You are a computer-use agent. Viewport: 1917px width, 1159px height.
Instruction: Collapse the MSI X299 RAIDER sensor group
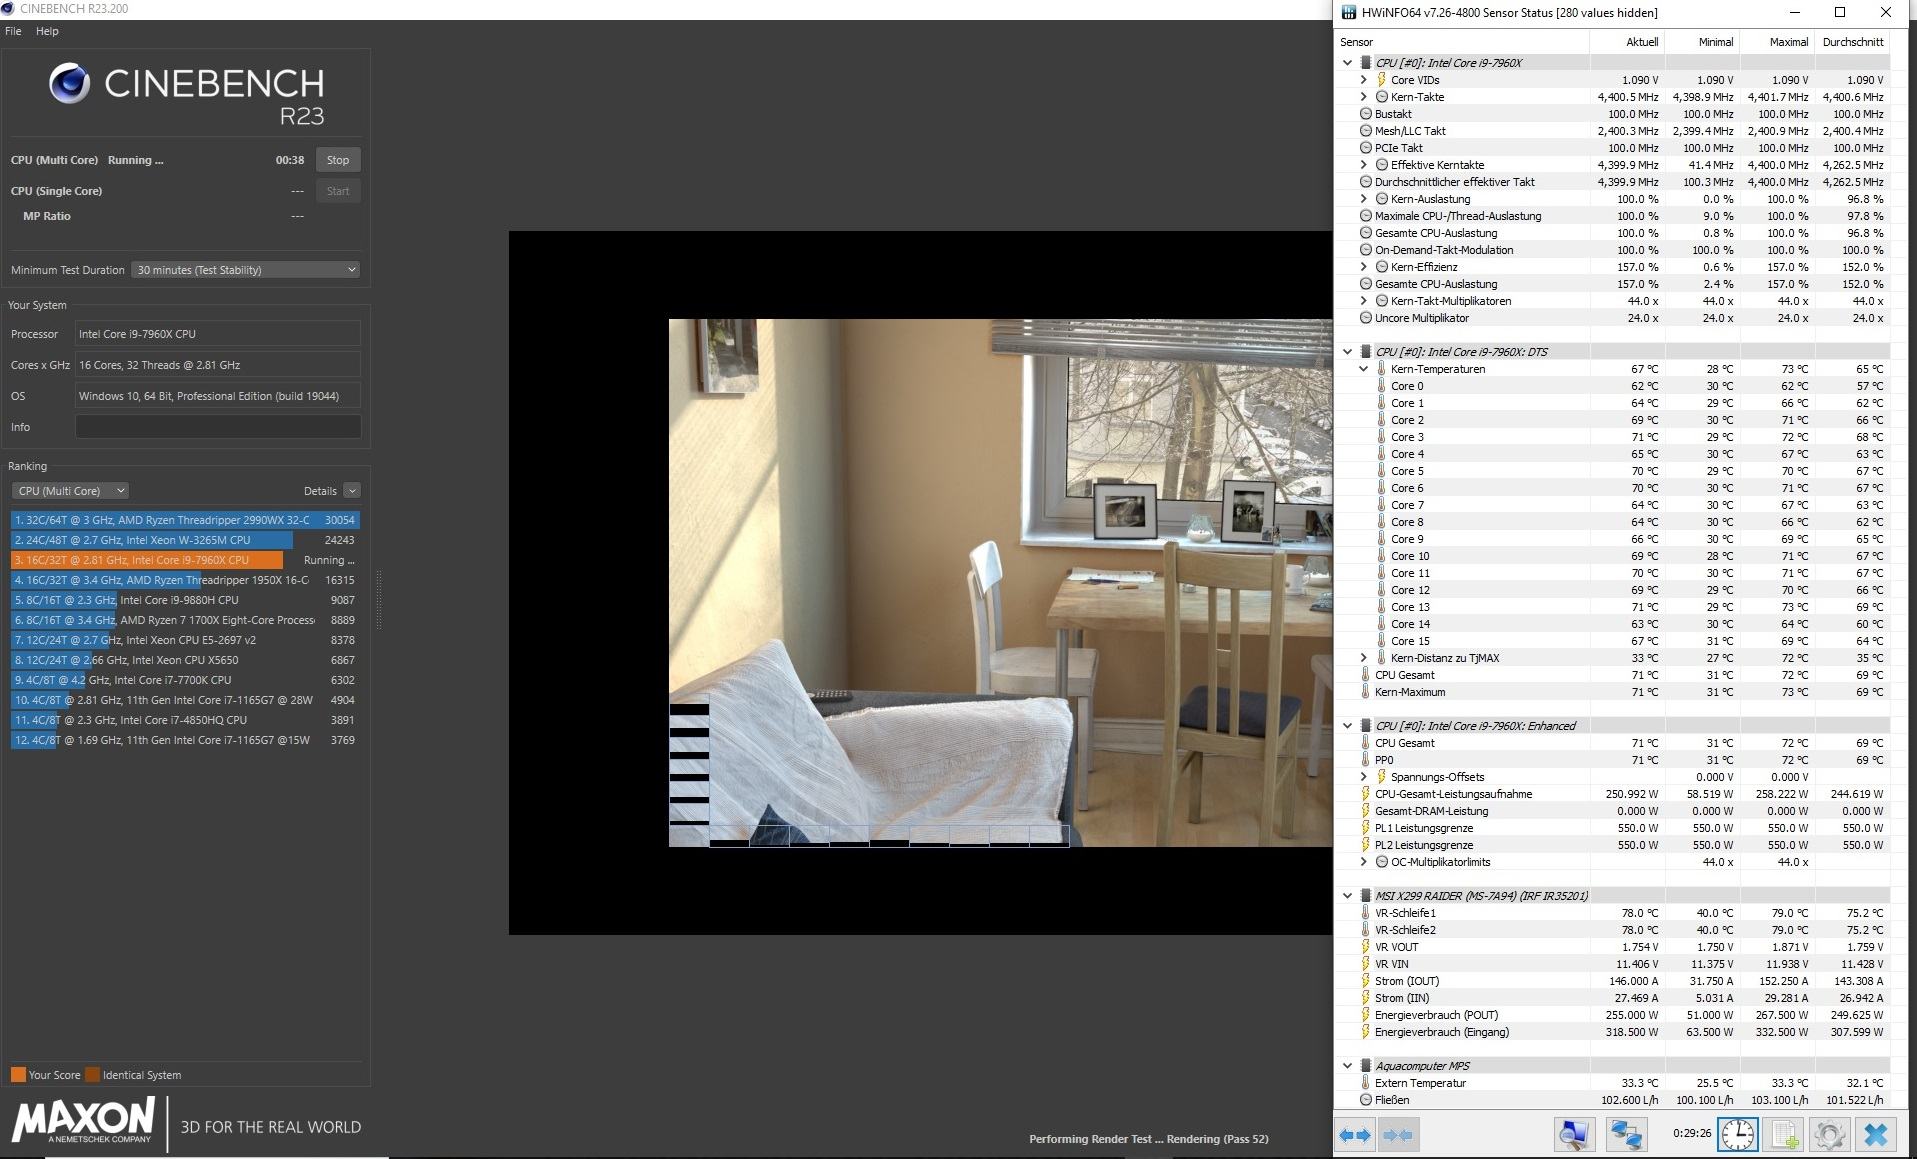coord(1347,896)
